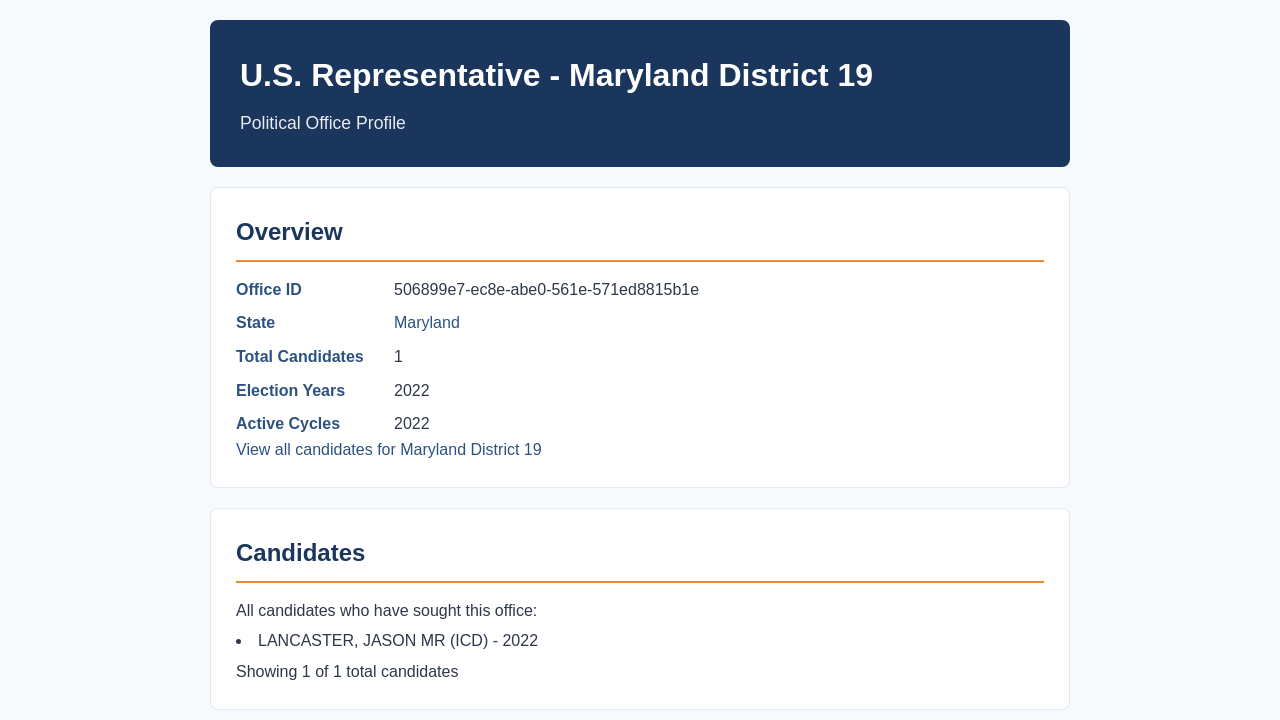The image size is (1280, 720).
Task: Select the State field label
Action: pos(256,323)
